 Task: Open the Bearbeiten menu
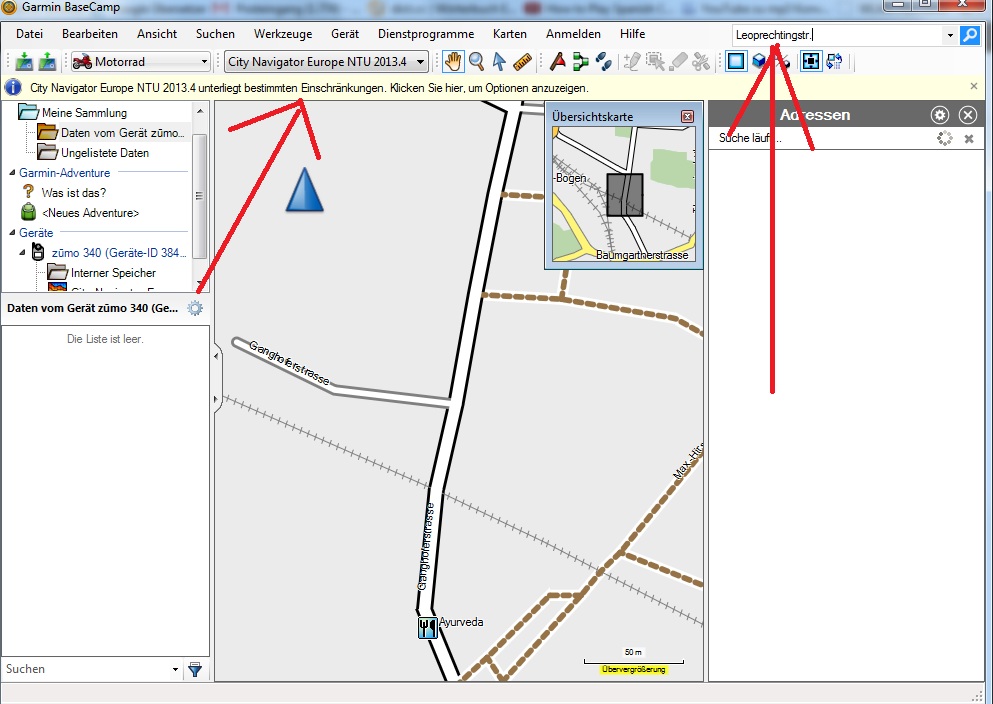click(90, 34)
